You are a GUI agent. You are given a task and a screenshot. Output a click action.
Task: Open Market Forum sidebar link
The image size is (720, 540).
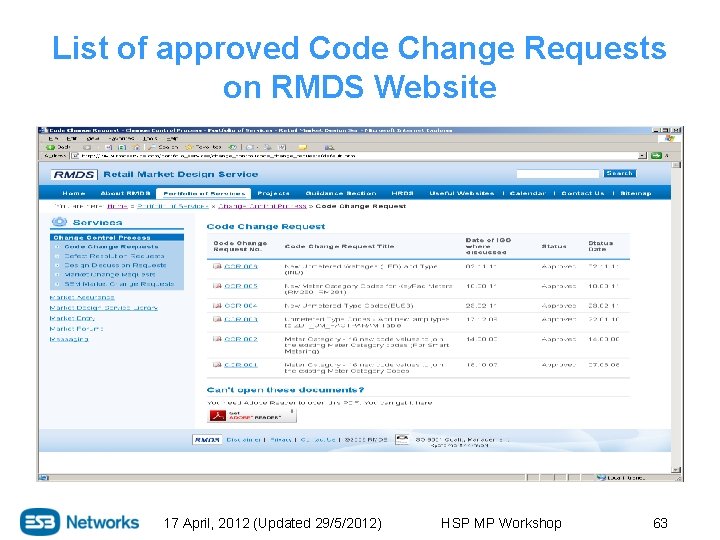click(76, 329)
